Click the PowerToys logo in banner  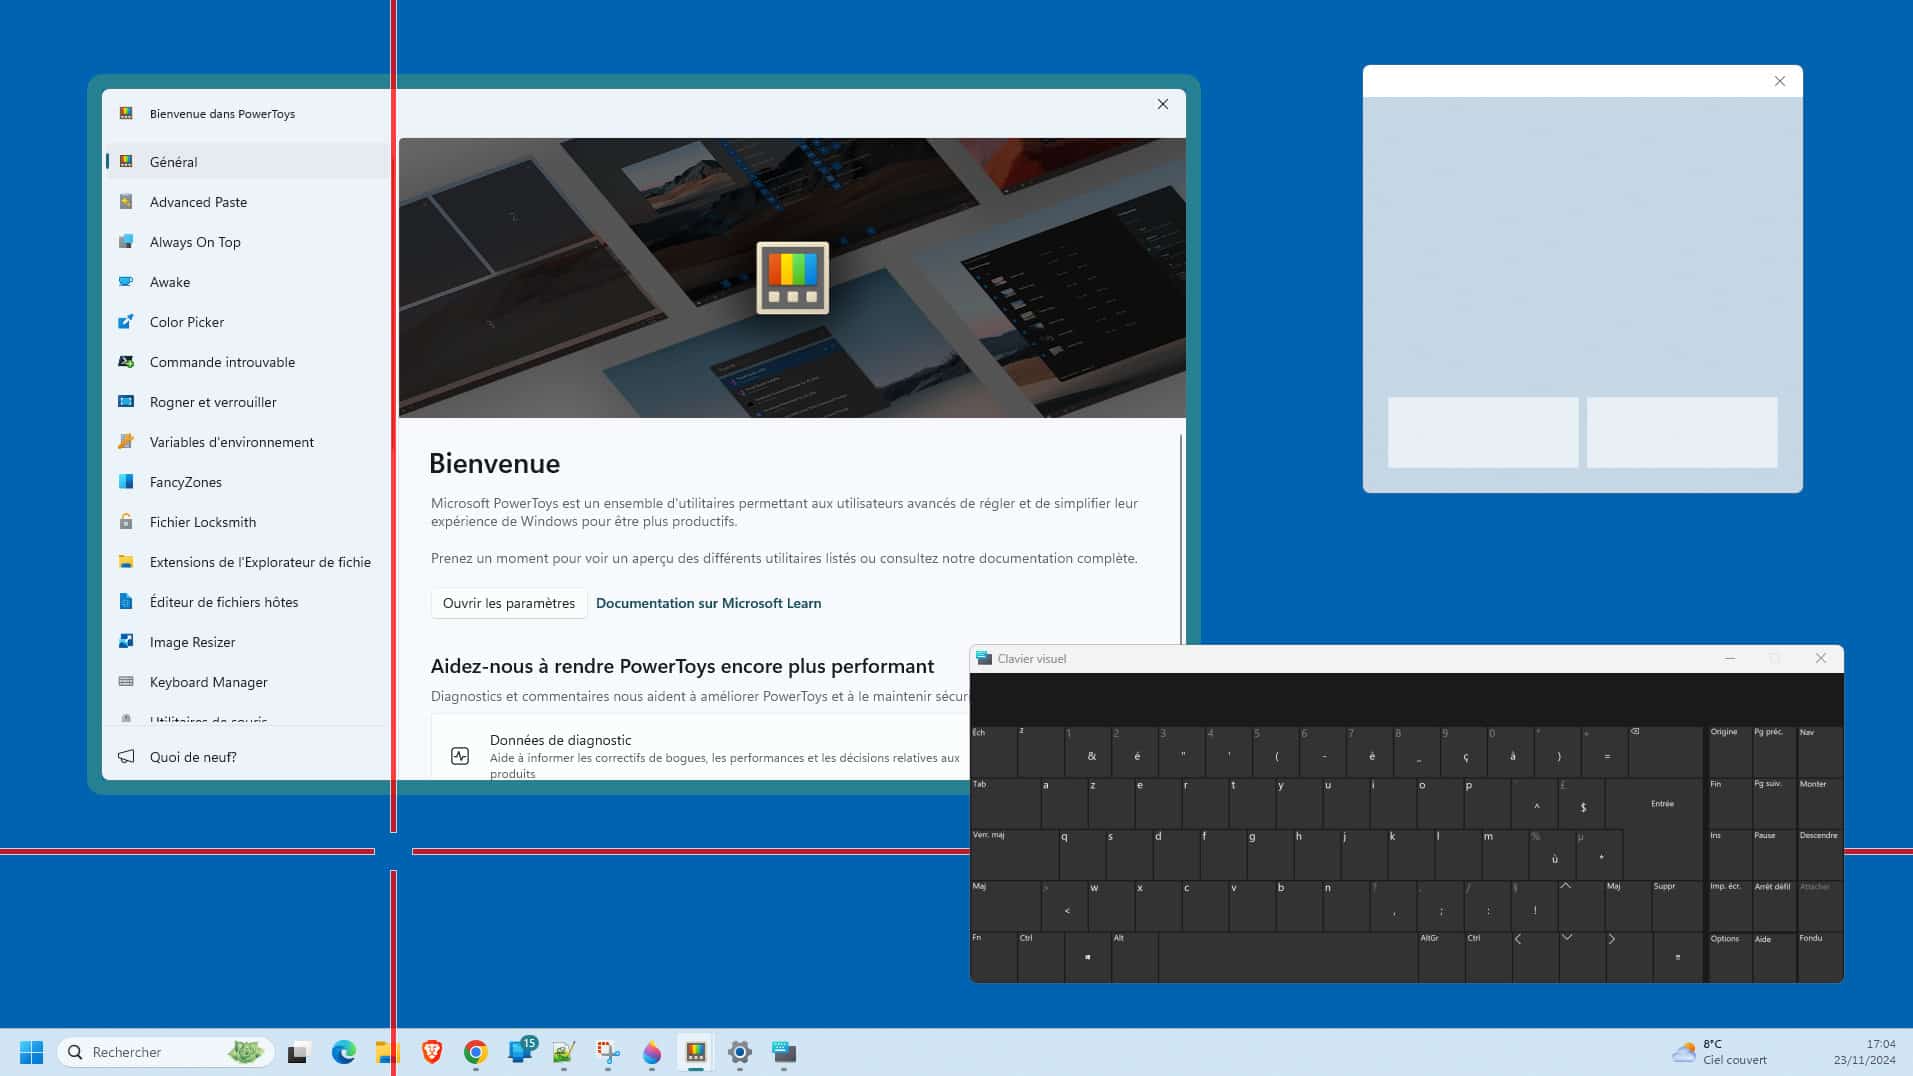(792, 278)
